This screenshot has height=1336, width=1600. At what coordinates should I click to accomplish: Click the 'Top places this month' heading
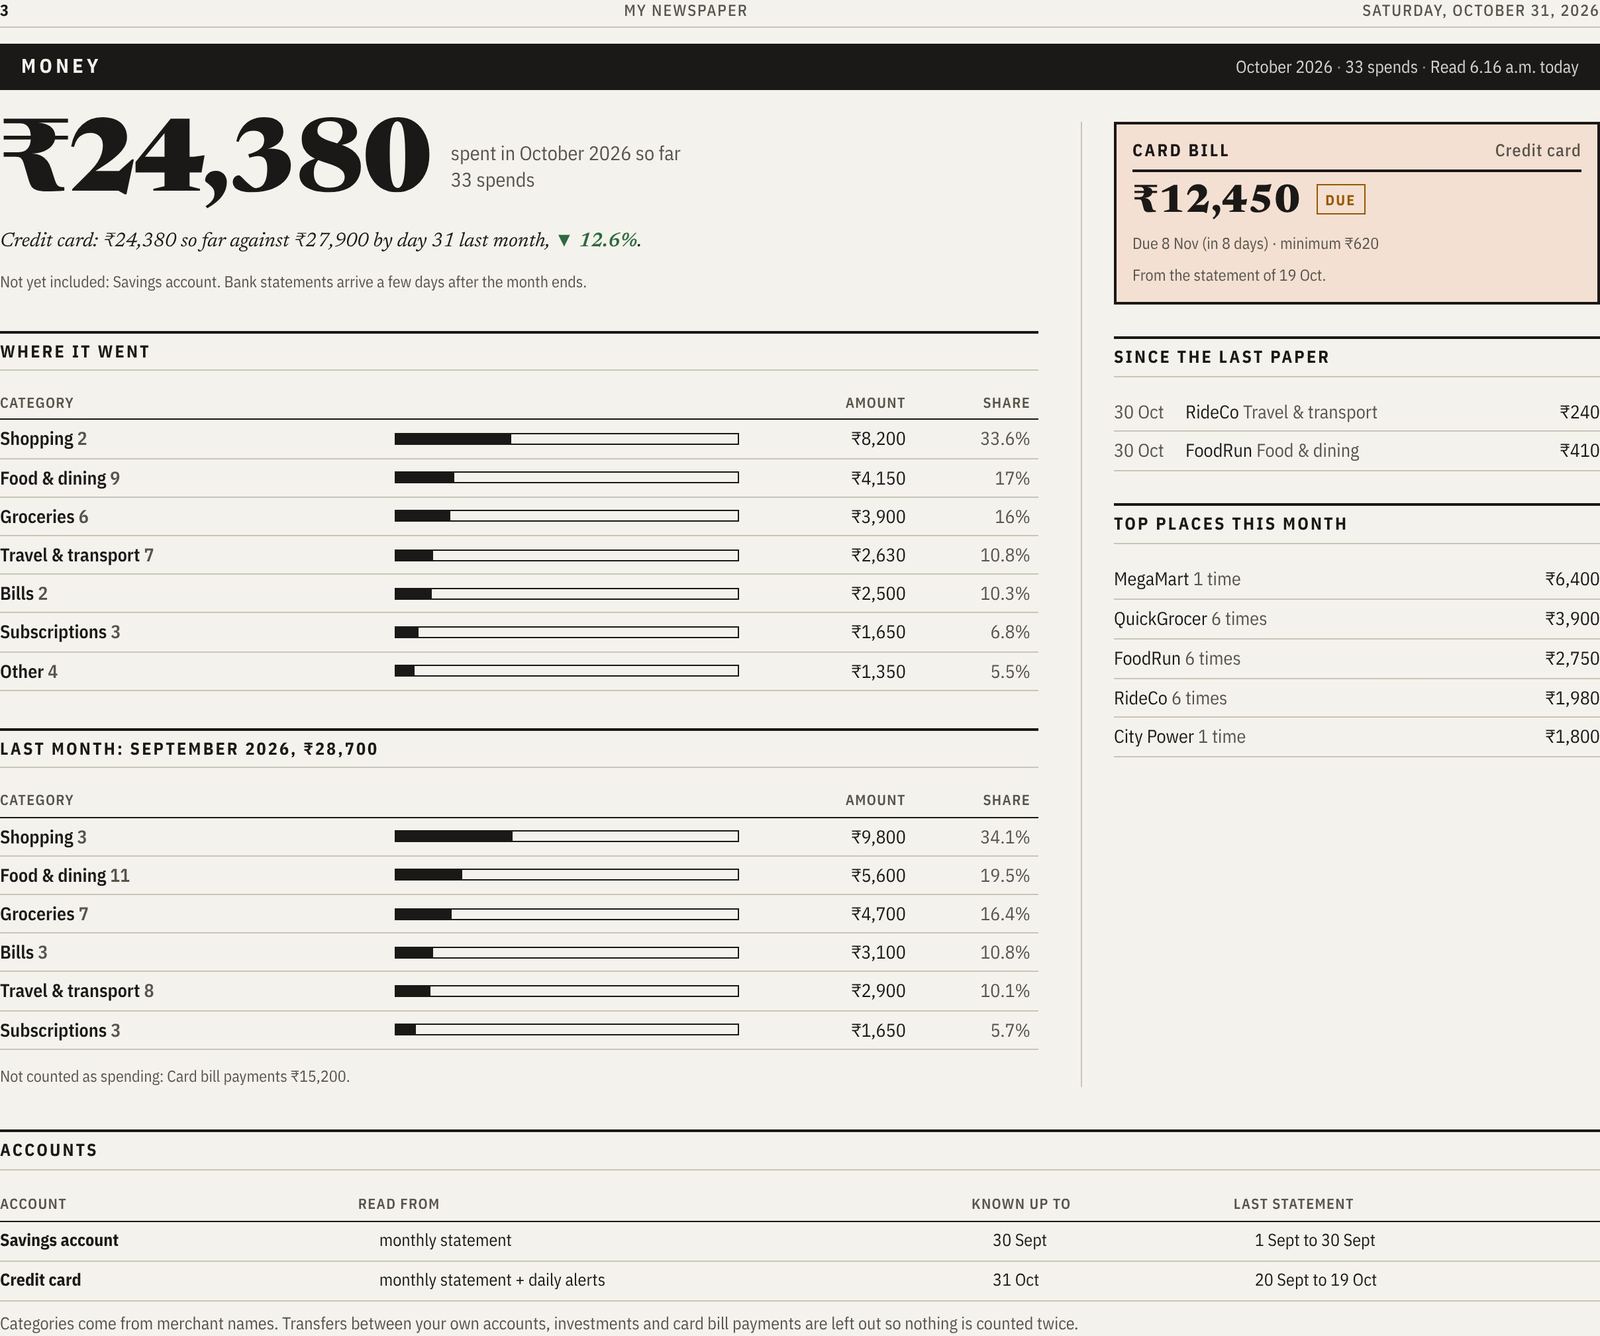(1230, 524)
